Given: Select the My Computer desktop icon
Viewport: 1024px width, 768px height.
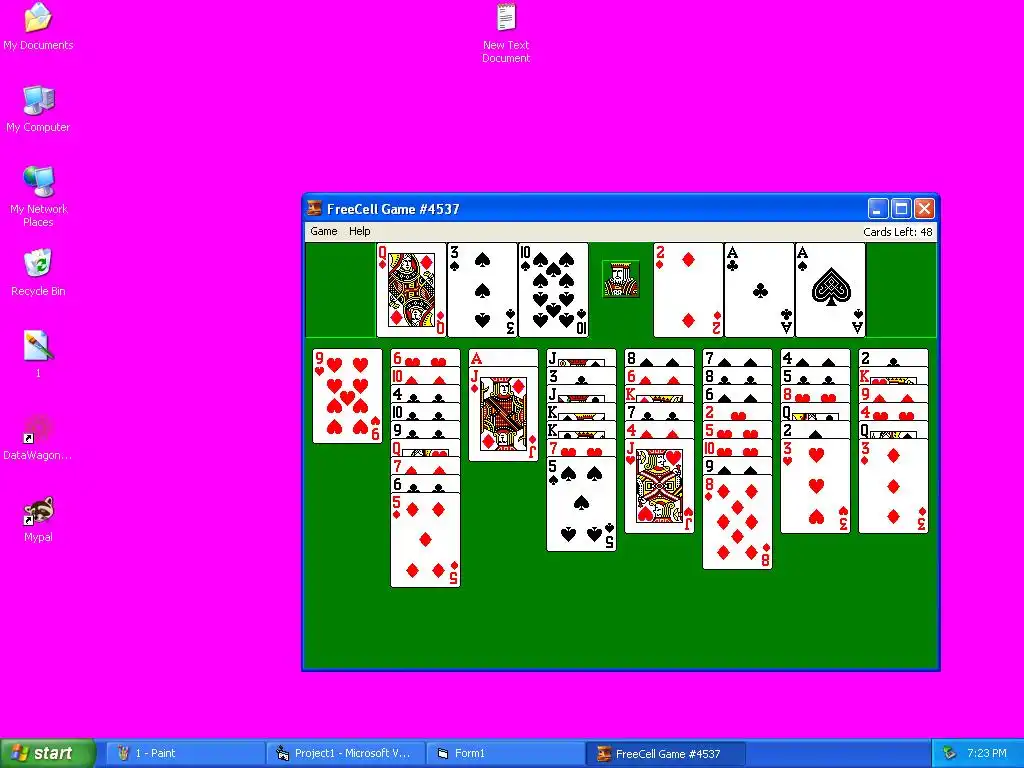Looking at the screenshot, I should tap(38, 109).
